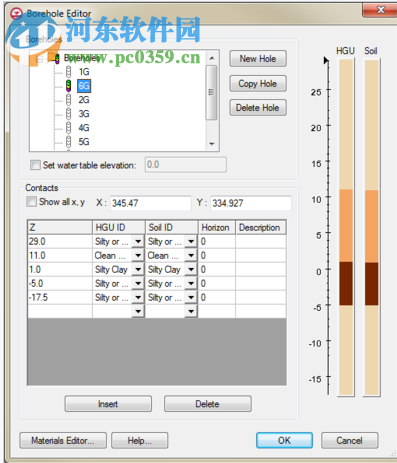Select borehole 5G in the tree
The height and width of the screenshot is (463, 397).
click(84, 142)
